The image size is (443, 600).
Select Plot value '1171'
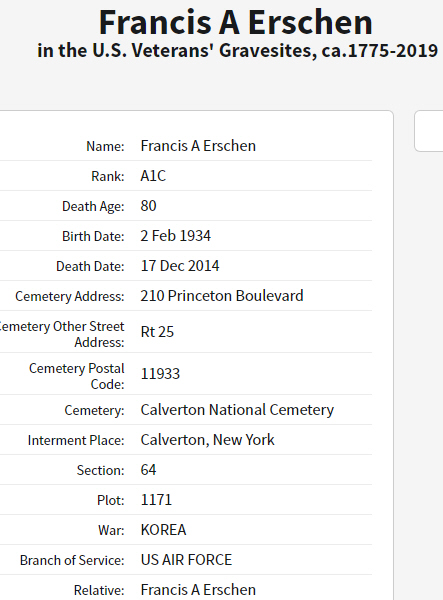pos(156,500)
